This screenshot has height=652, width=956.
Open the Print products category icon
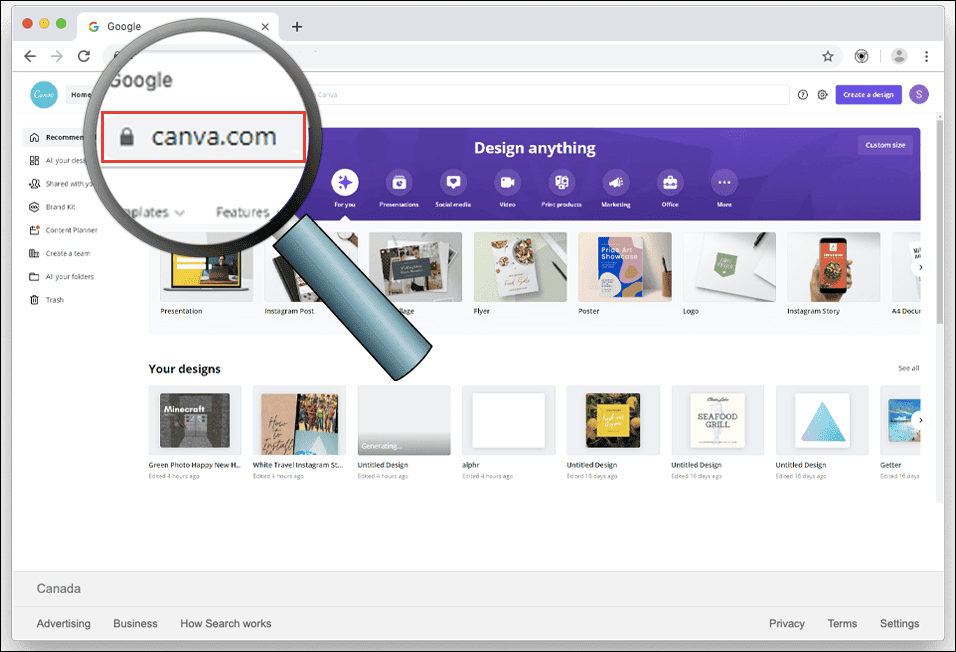point(561,184)
